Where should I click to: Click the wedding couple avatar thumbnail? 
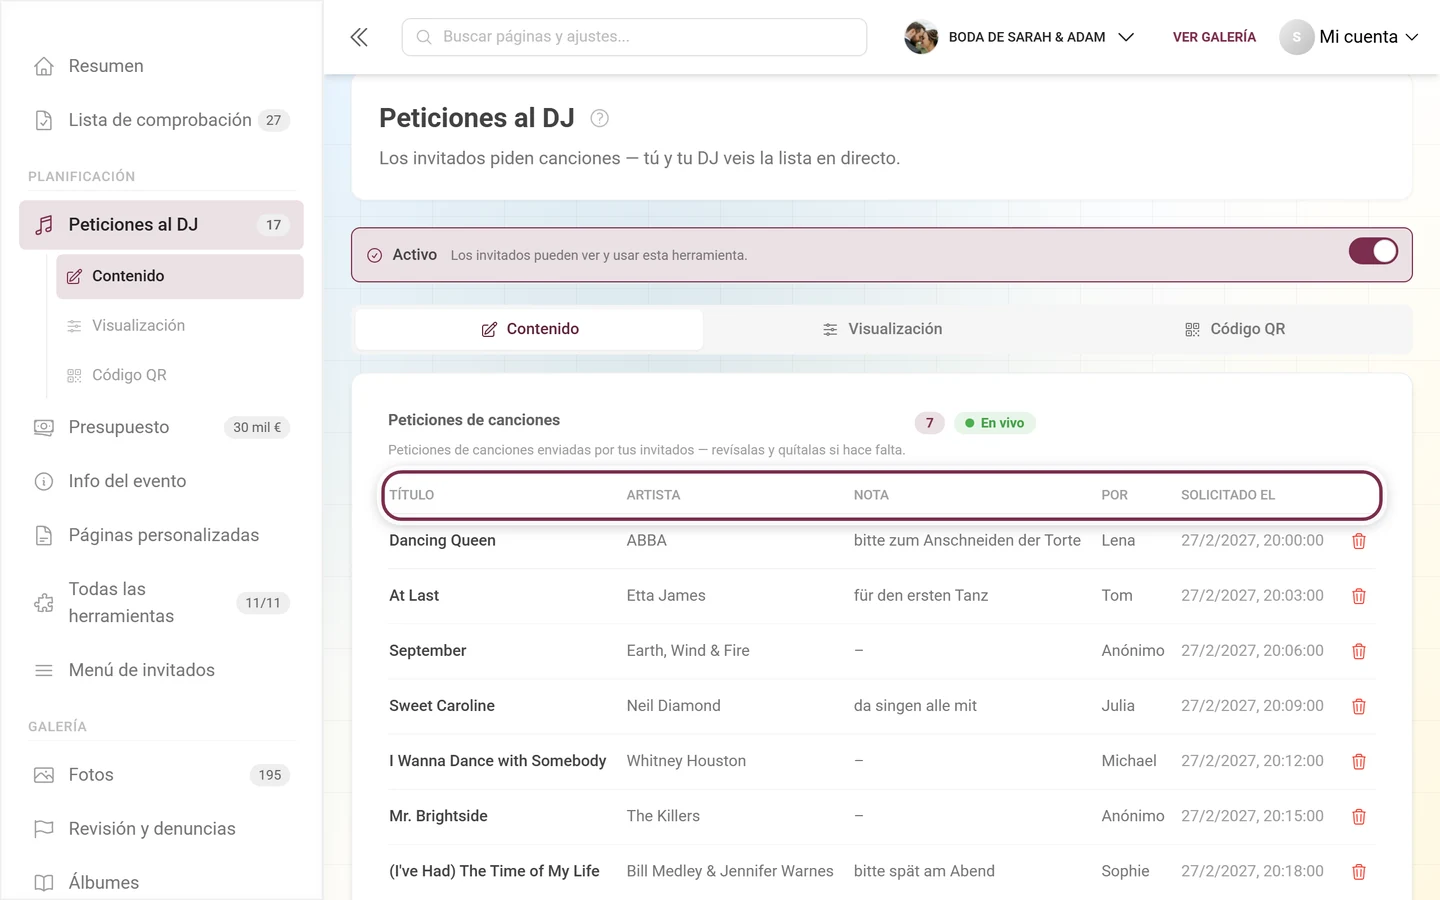(921, 37)
